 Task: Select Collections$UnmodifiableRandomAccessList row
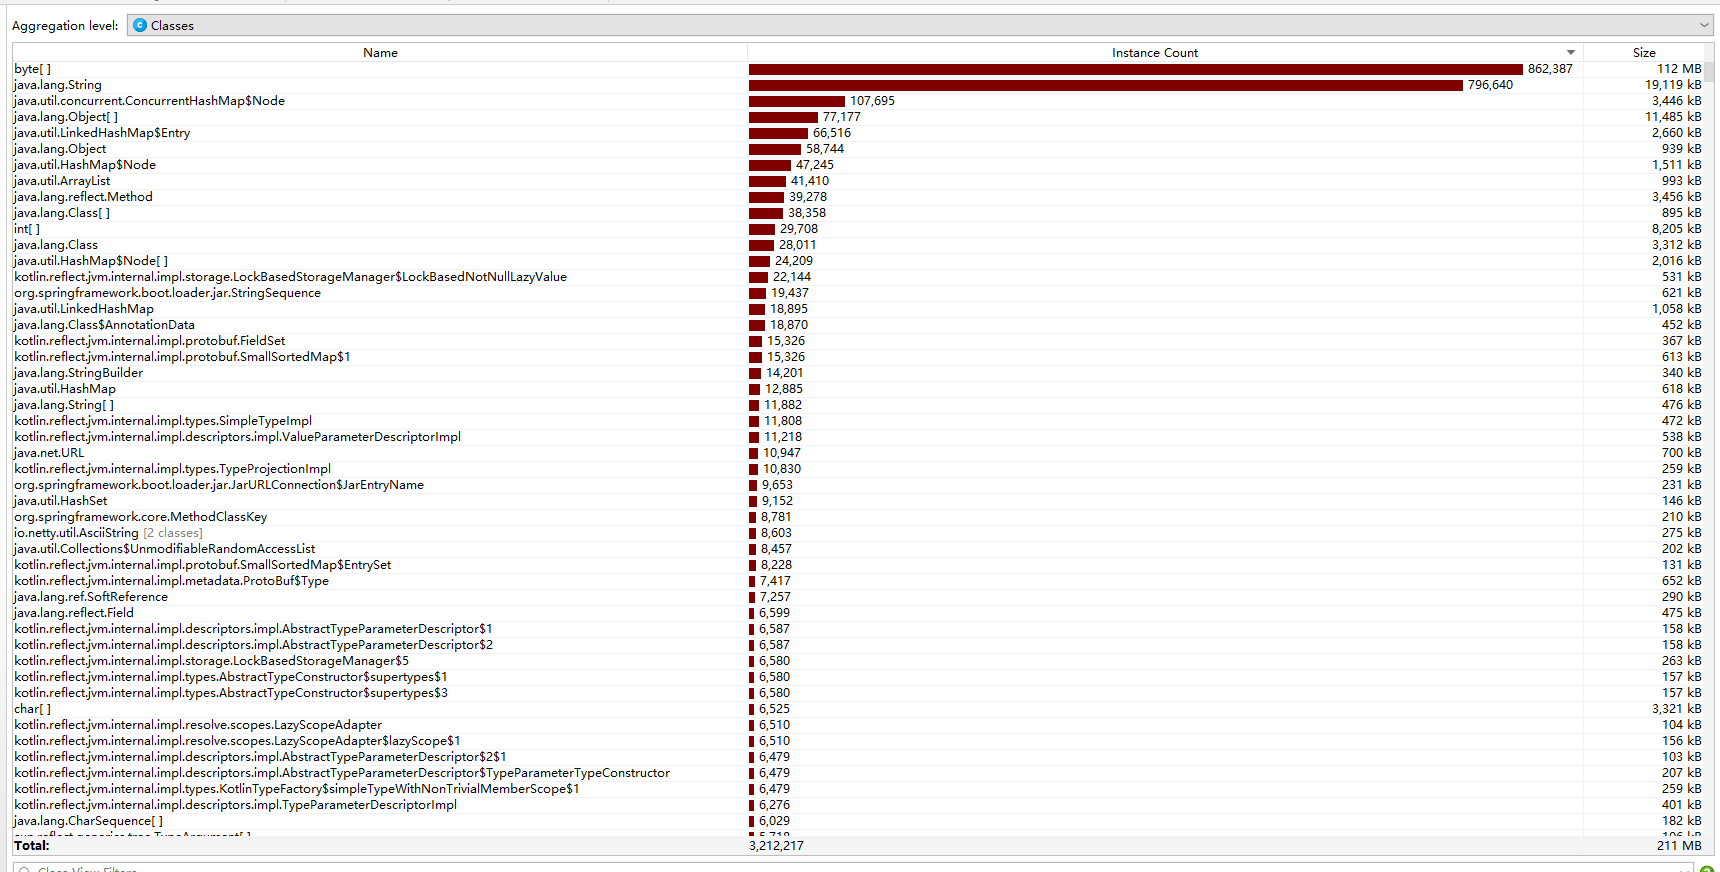click(x=858, y=549)
